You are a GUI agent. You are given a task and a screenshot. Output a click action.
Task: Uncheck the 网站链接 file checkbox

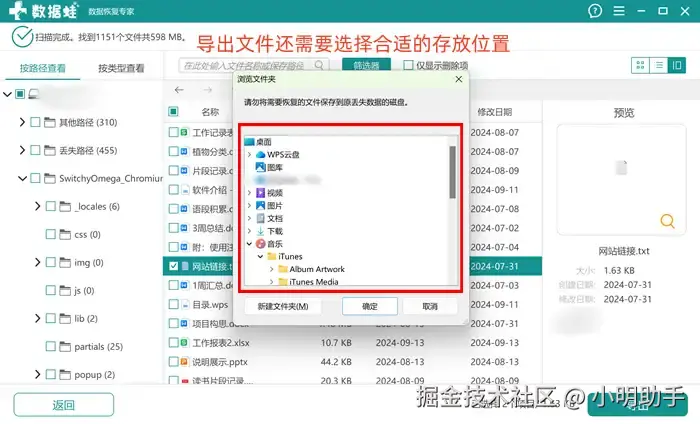click(173, 266)
